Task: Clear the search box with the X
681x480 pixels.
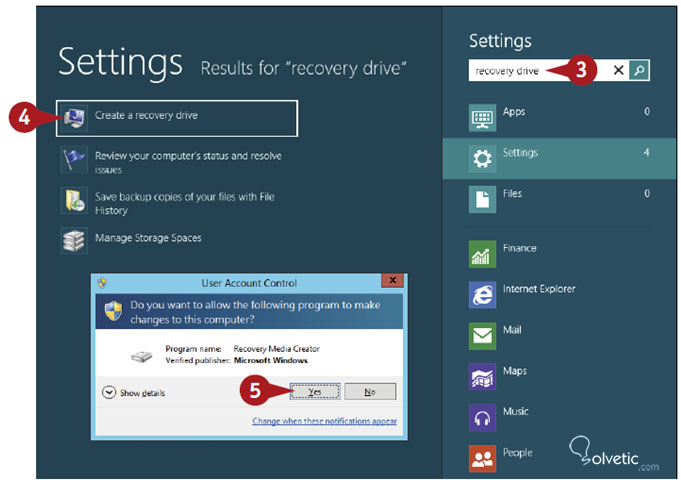Action: [618, 70]
